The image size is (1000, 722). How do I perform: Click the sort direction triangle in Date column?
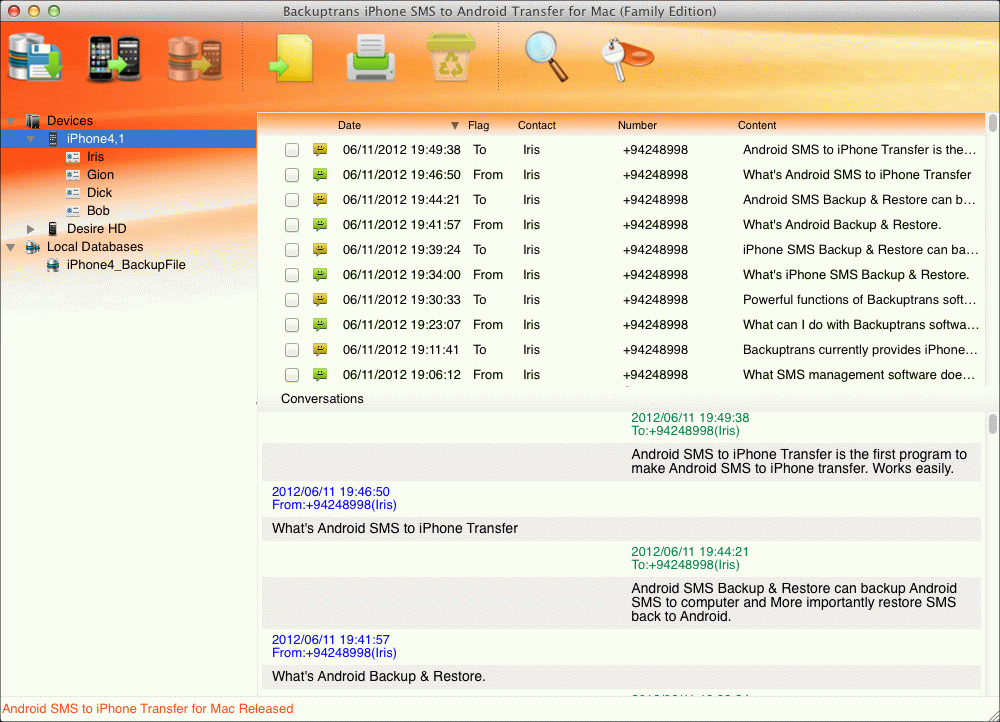point(456,125)
